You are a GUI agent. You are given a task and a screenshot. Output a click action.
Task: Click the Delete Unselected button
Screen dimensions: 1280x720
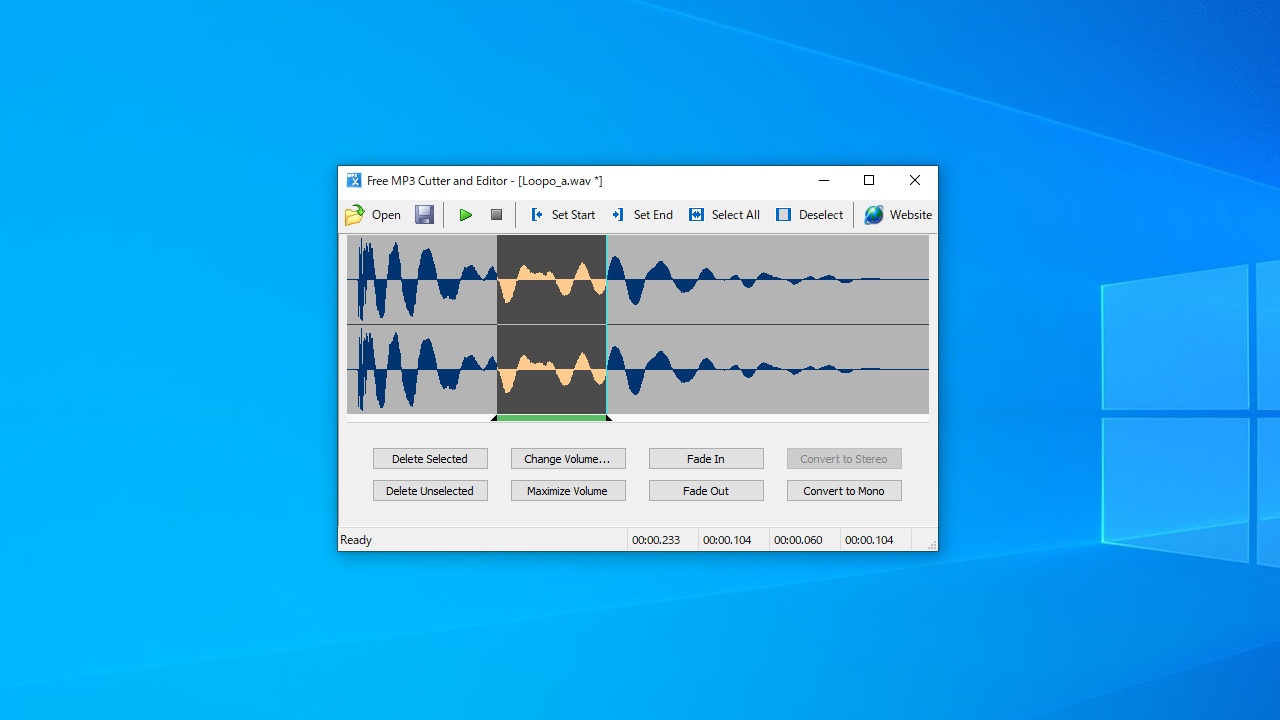pyautogui.click(x=430, y=491)
